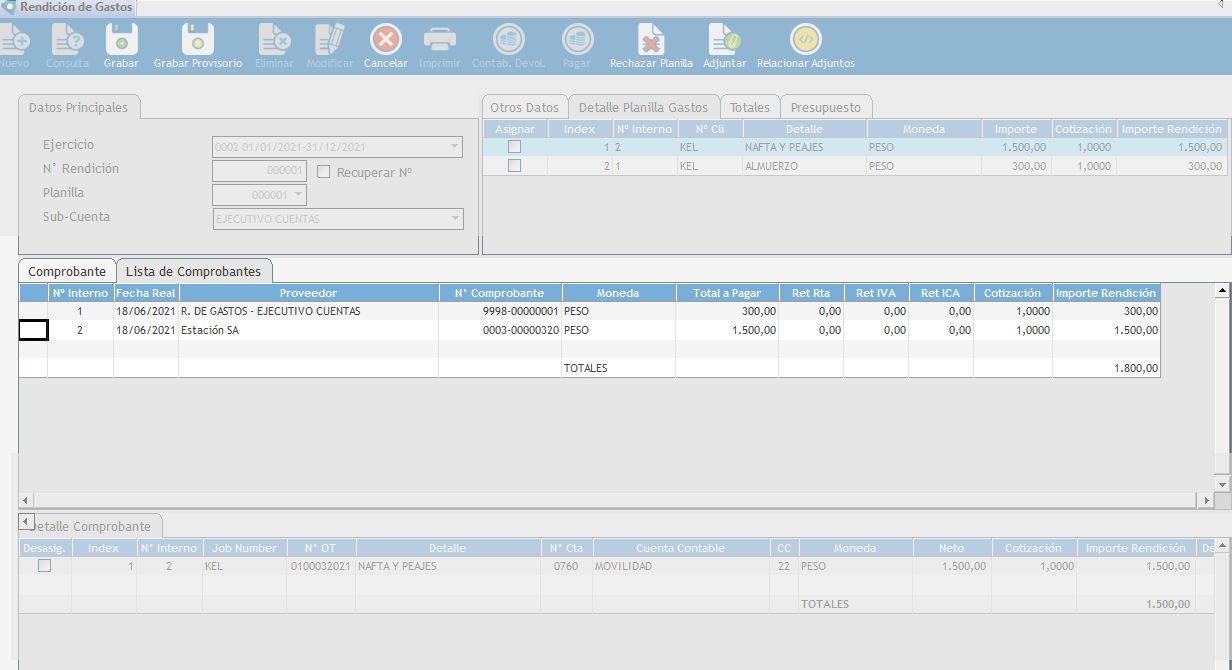
Task: Click the horizontal scrollbar right arrow
Action: 1205,498
